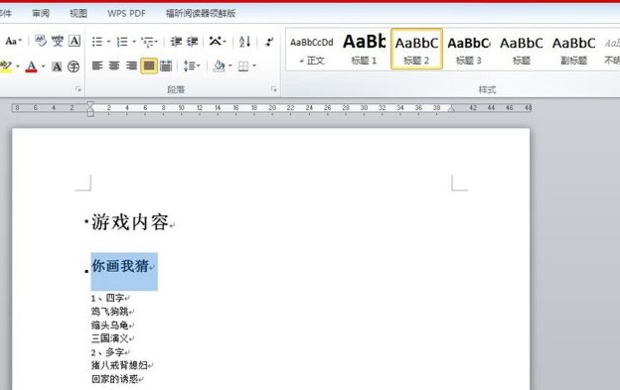
Task: Click the Increase Indent icon
Action: pyautogui.click(x=193, y=42)
